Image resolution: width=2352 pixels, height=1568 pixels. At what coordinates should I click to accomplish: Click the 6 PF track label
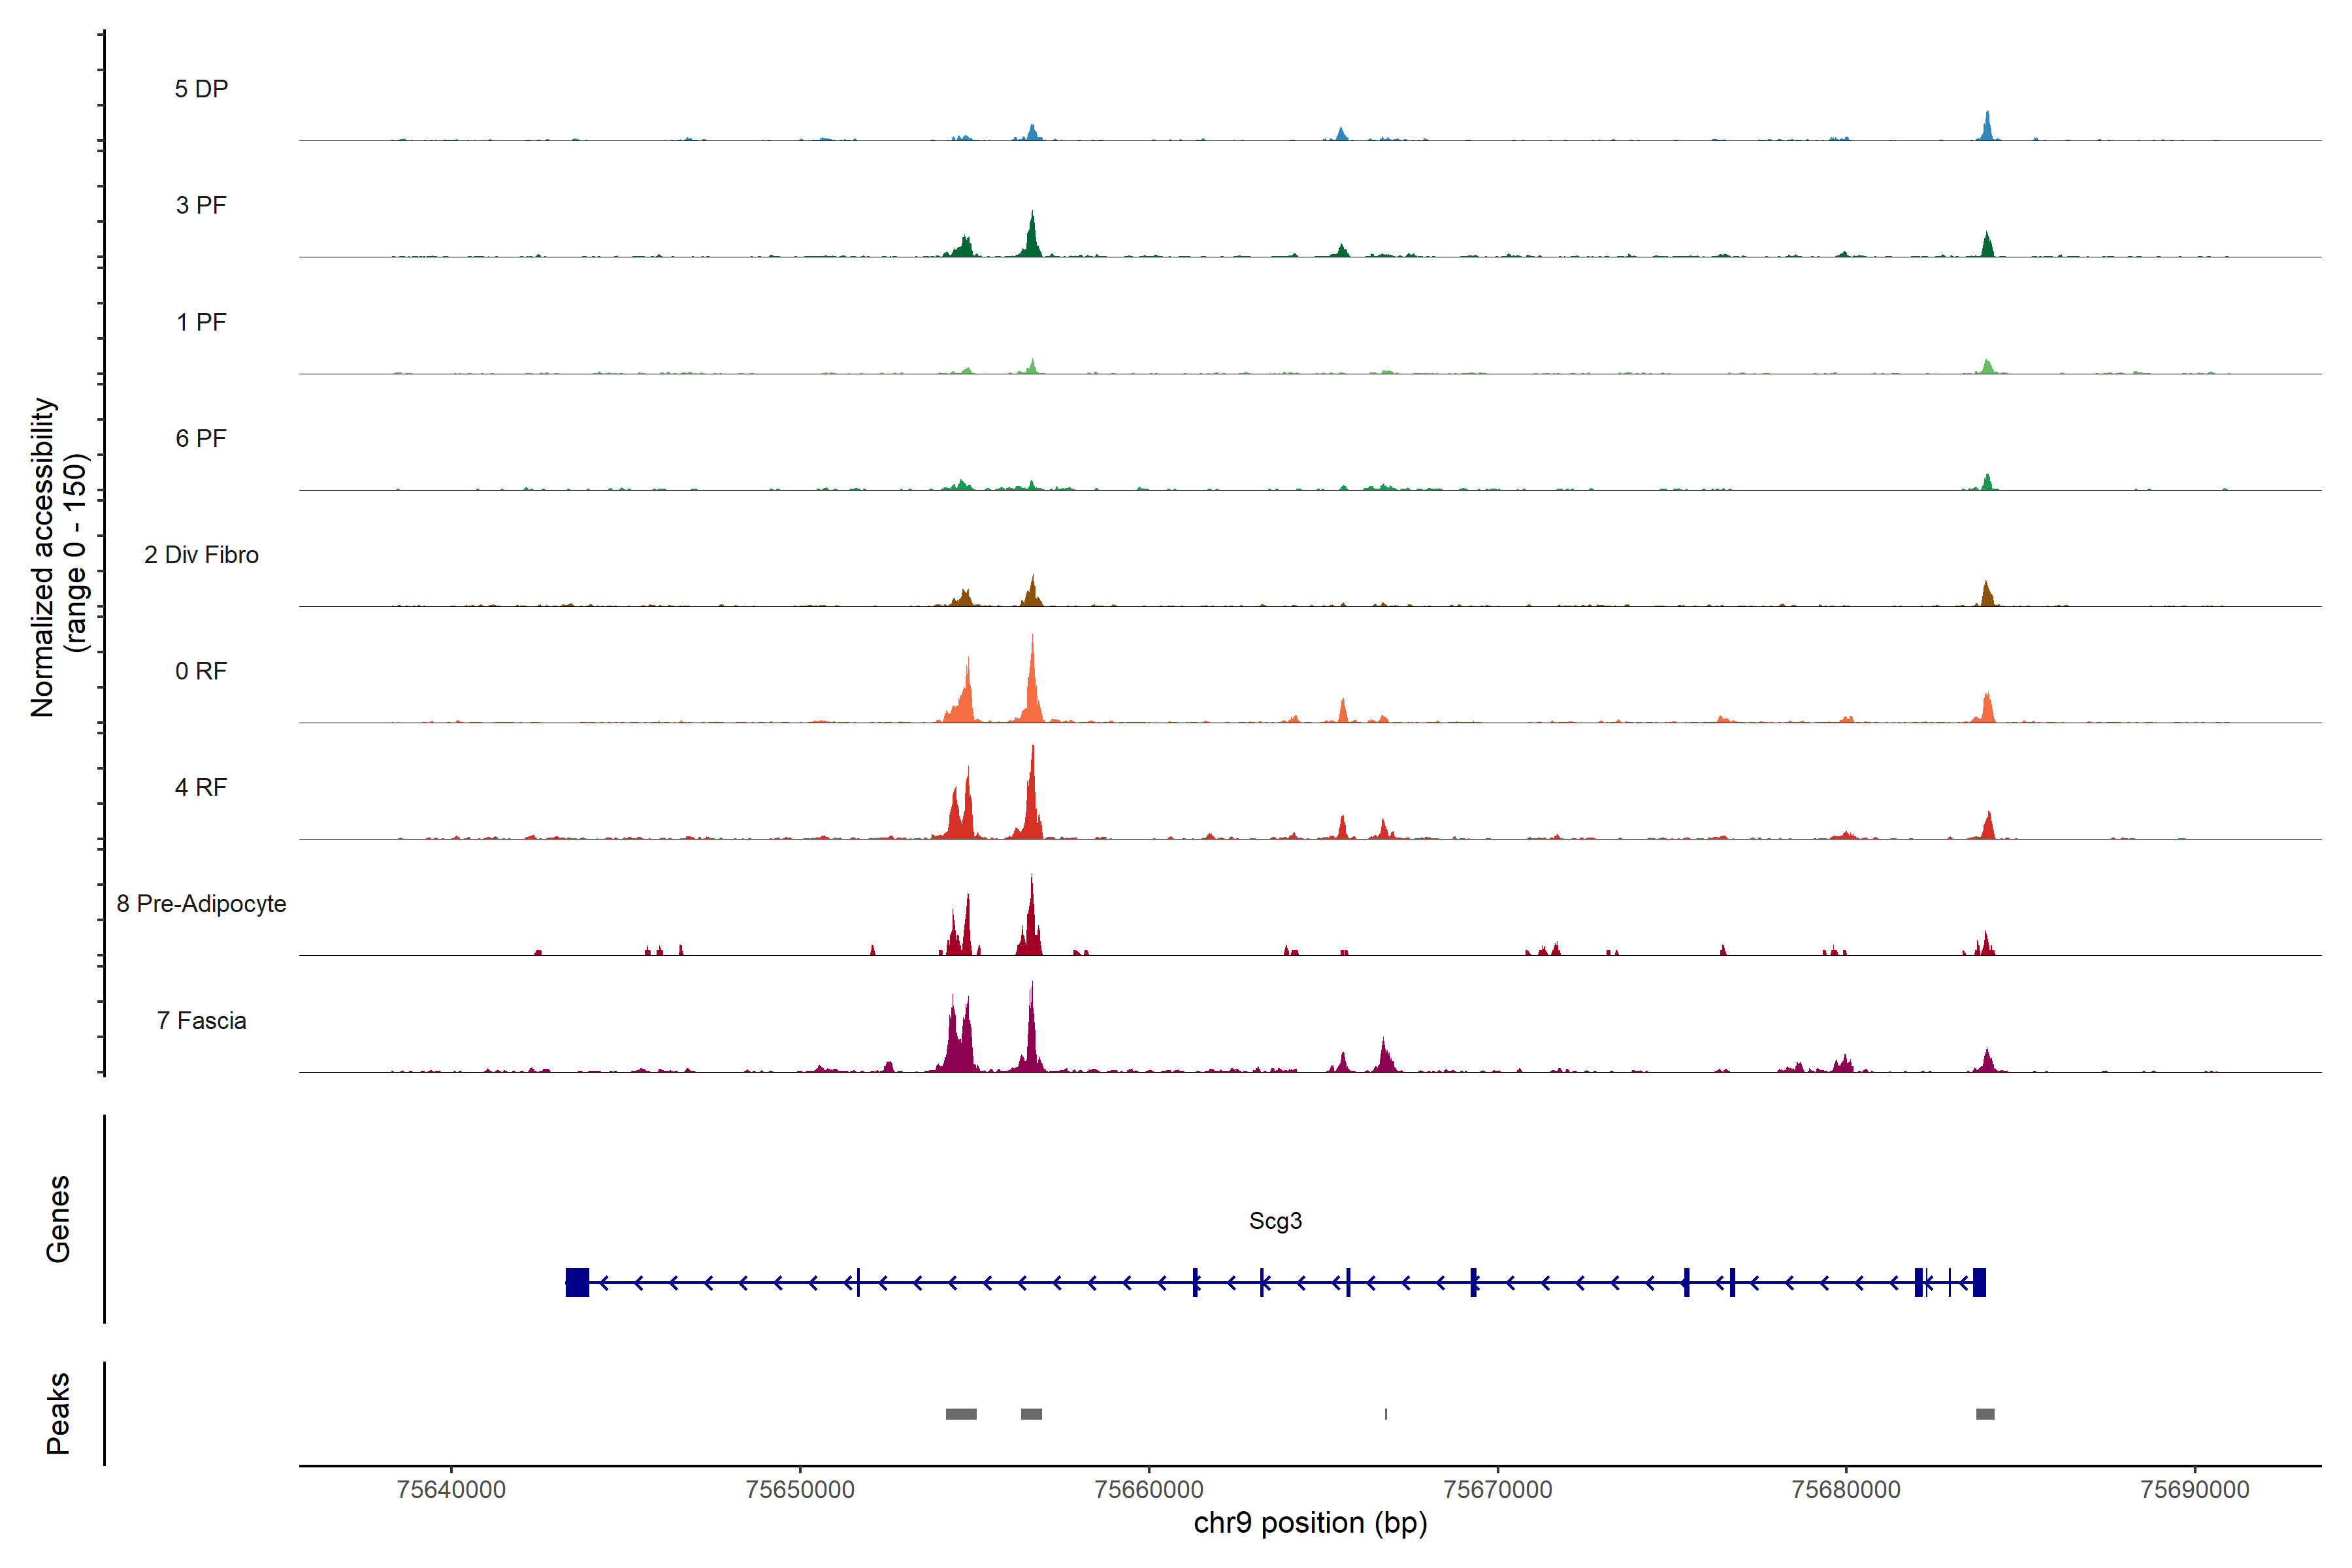201,438
